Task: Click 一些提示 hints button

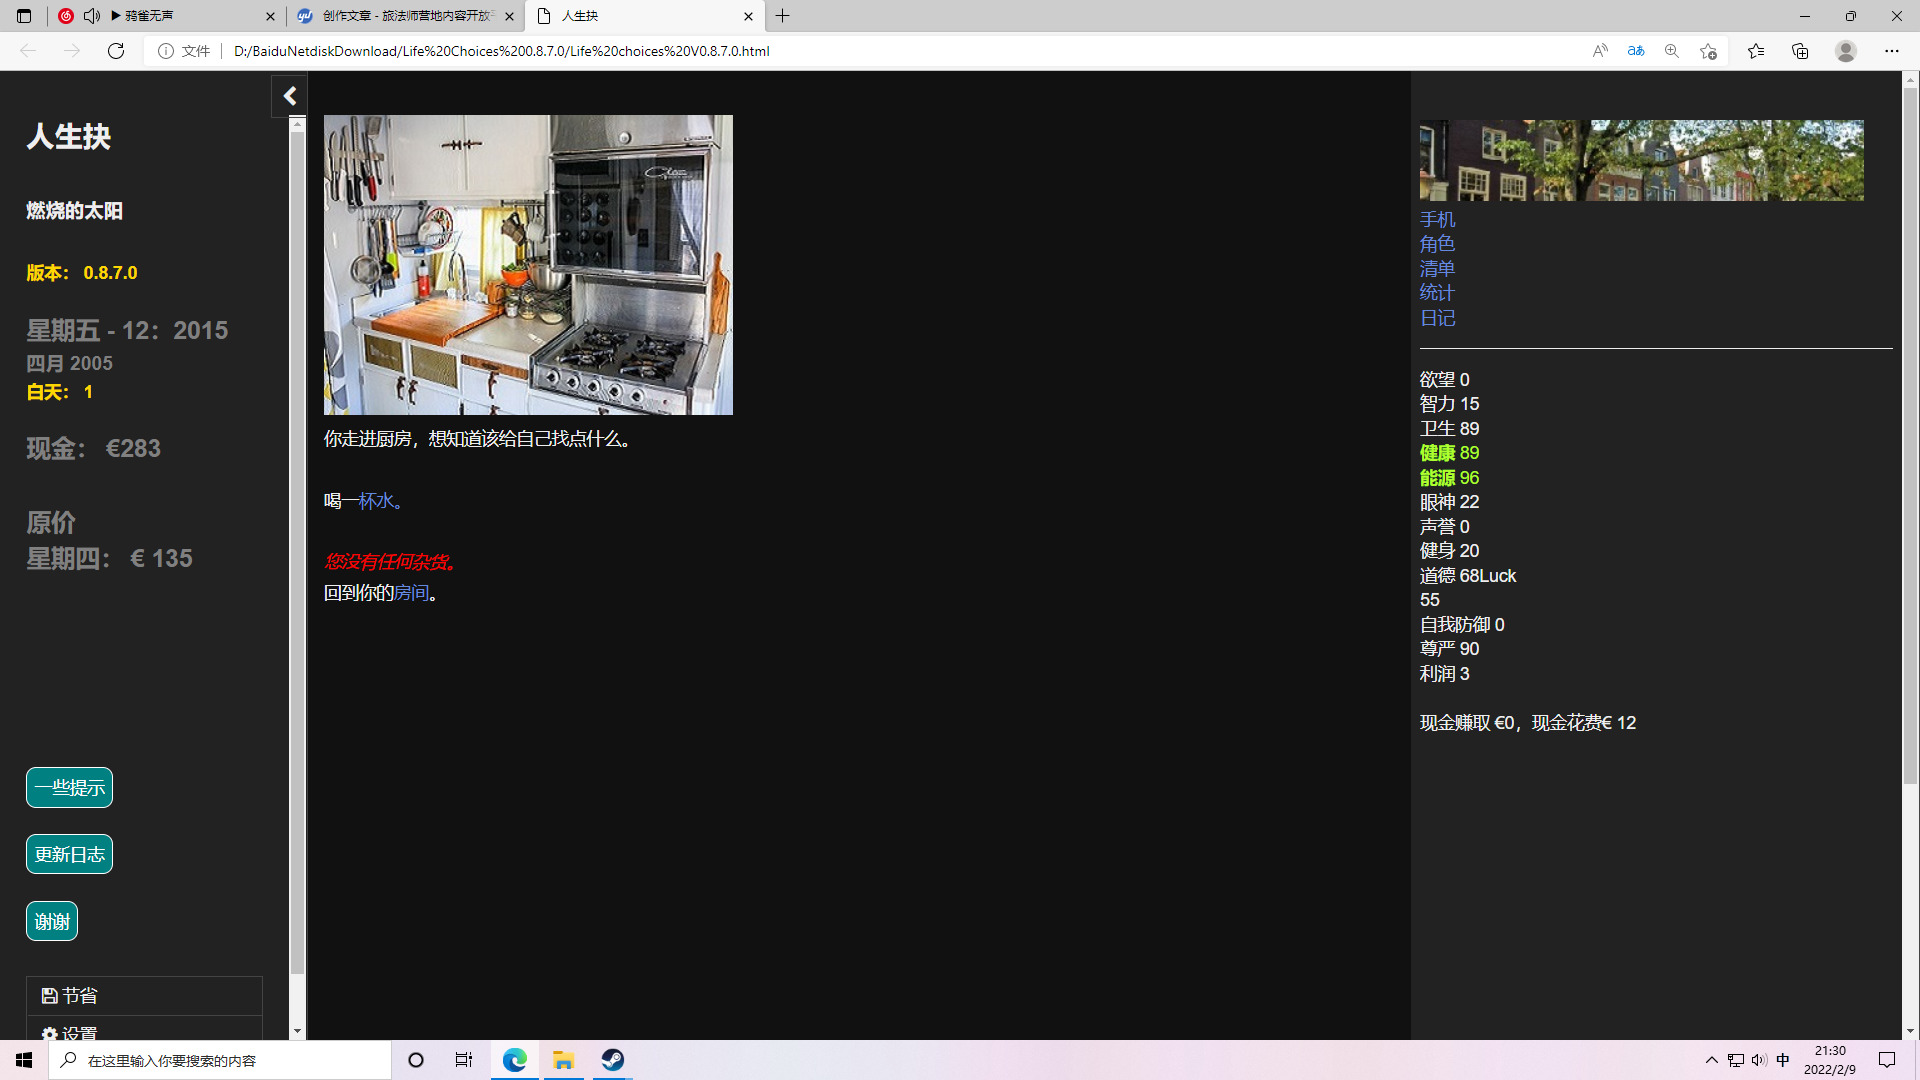Action: (x=69, y=788)
